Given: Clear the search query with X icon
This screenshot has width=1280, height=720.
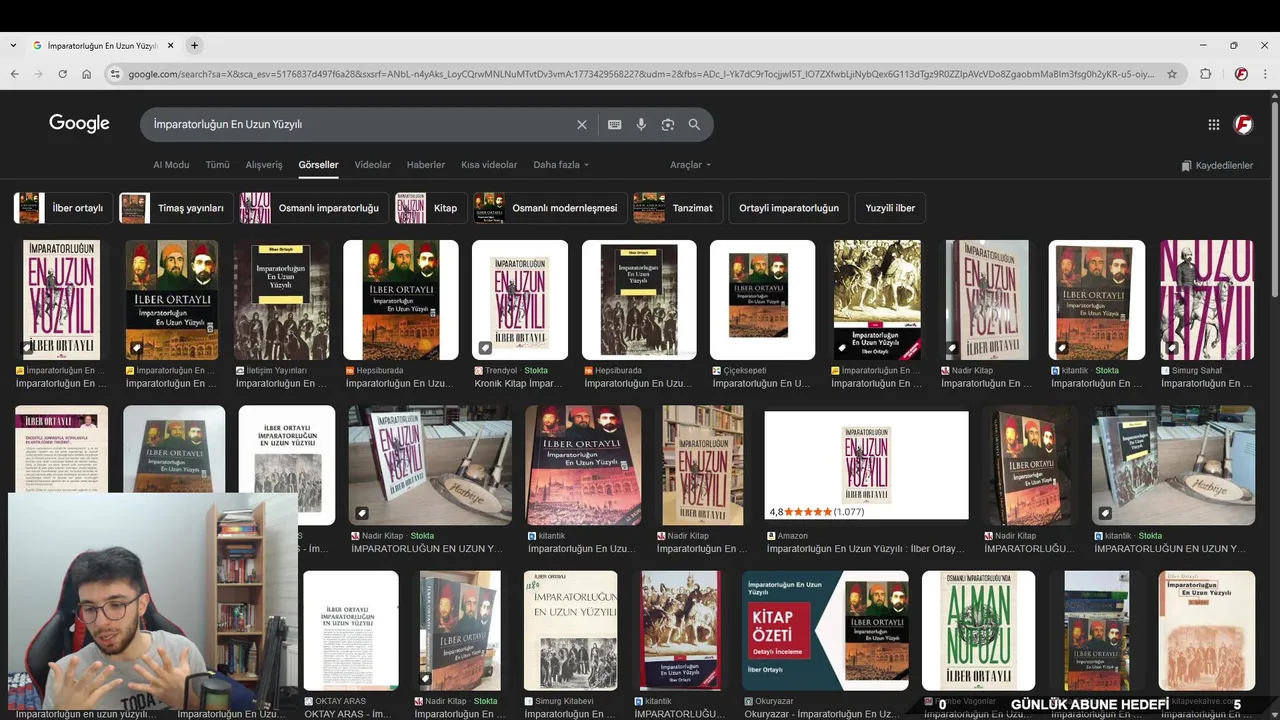Looking at the screenshot, I should [x=582, y=125].
